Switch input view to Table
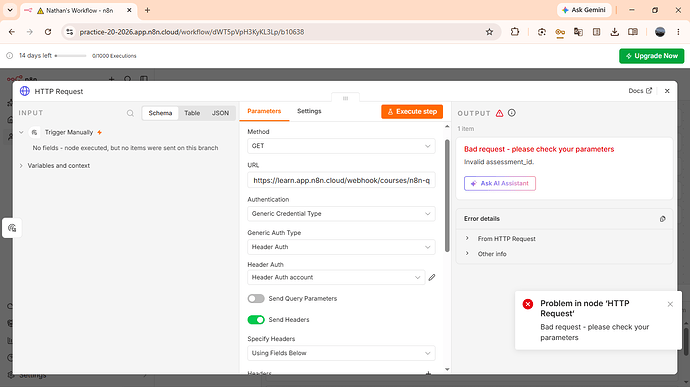Viewport: 690px width, 387px height. point(192,113)
